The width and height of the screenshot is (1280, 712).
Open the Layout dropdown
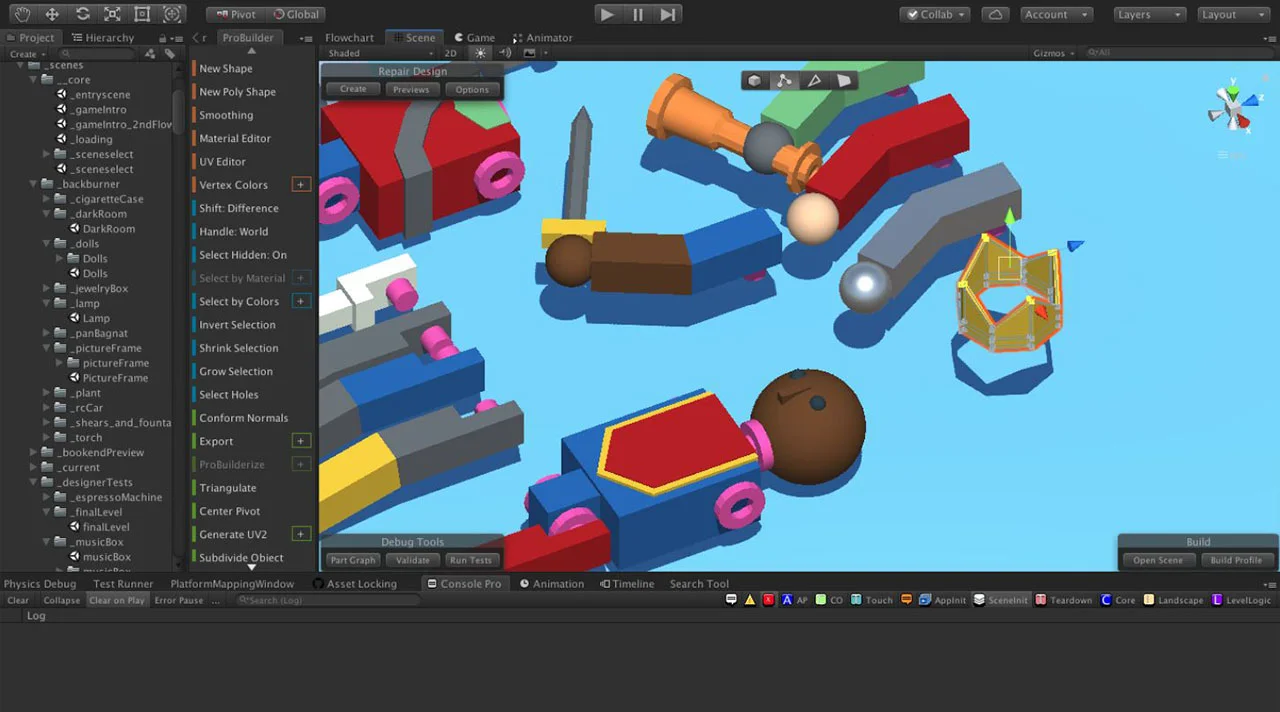tap(1232, 14)
